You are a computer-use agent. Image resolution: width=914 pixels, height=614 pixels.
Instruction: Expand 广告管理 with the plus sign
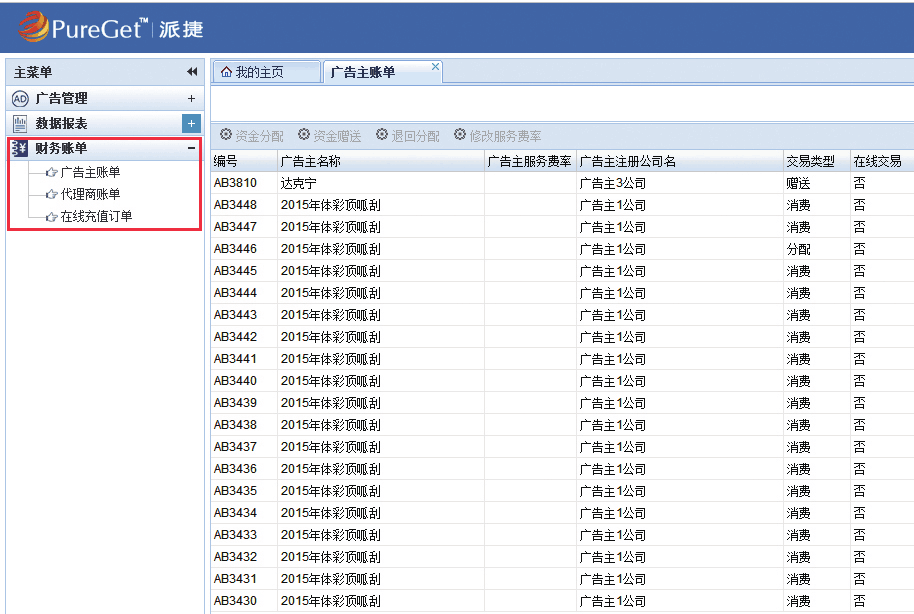191,99
